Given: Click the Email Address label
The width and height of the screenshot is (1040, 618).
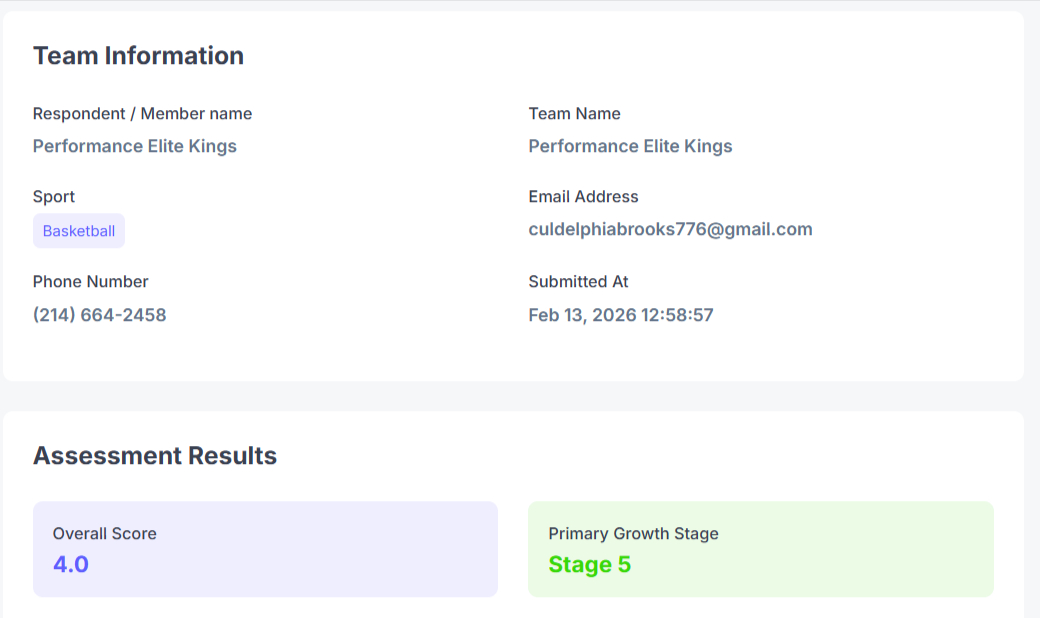Looking at the screenshot, I should pos(583,197).
